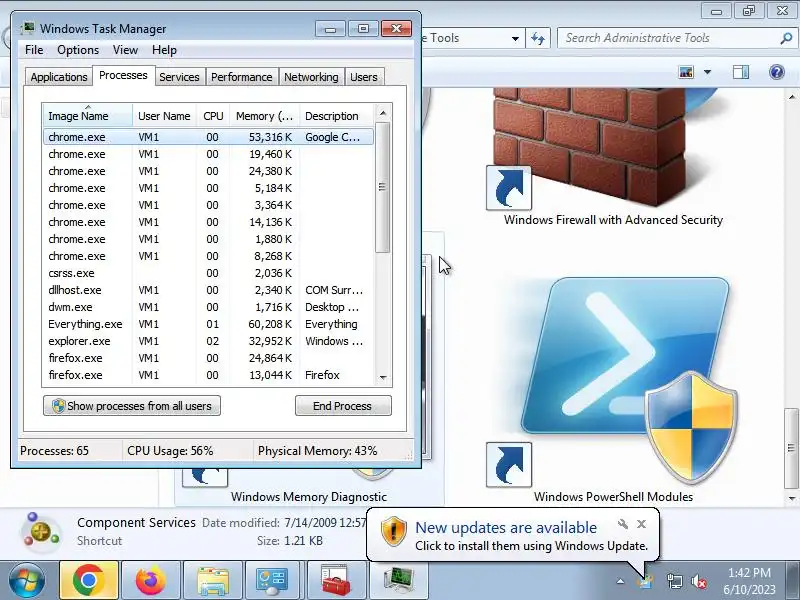Sort processes by CPU column header

click(x=213, y=116)
